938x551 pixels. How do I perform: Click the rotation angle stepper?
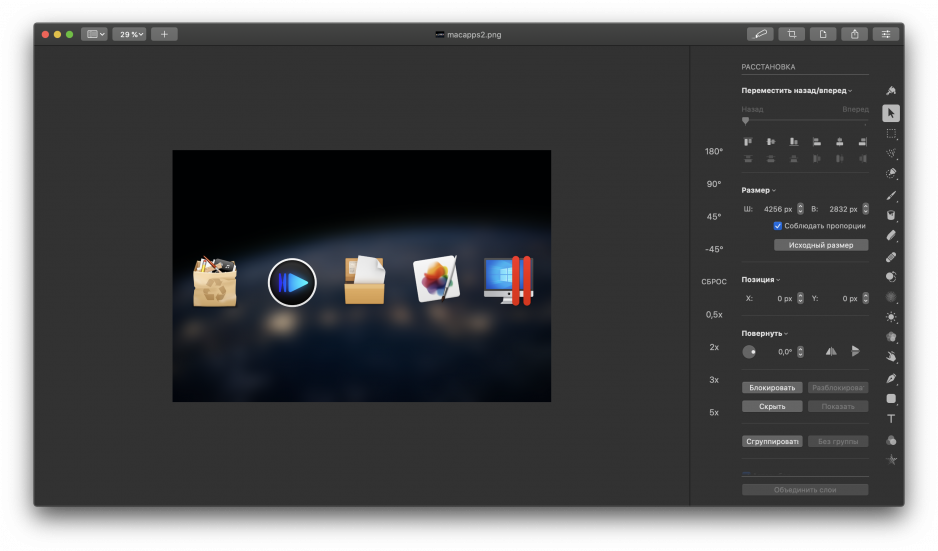click(x=800, y=352)
